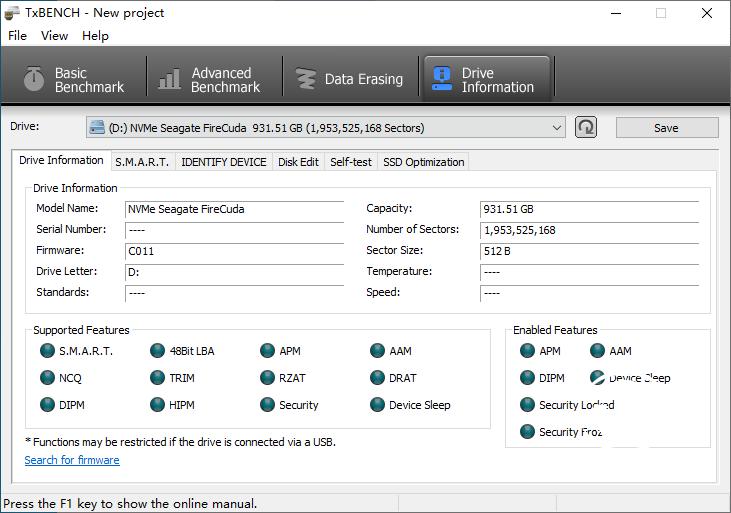Viewport: 731px width, 513px height.
Task: Click the supported Device Sleep indicator
Action: coord(377,405)
